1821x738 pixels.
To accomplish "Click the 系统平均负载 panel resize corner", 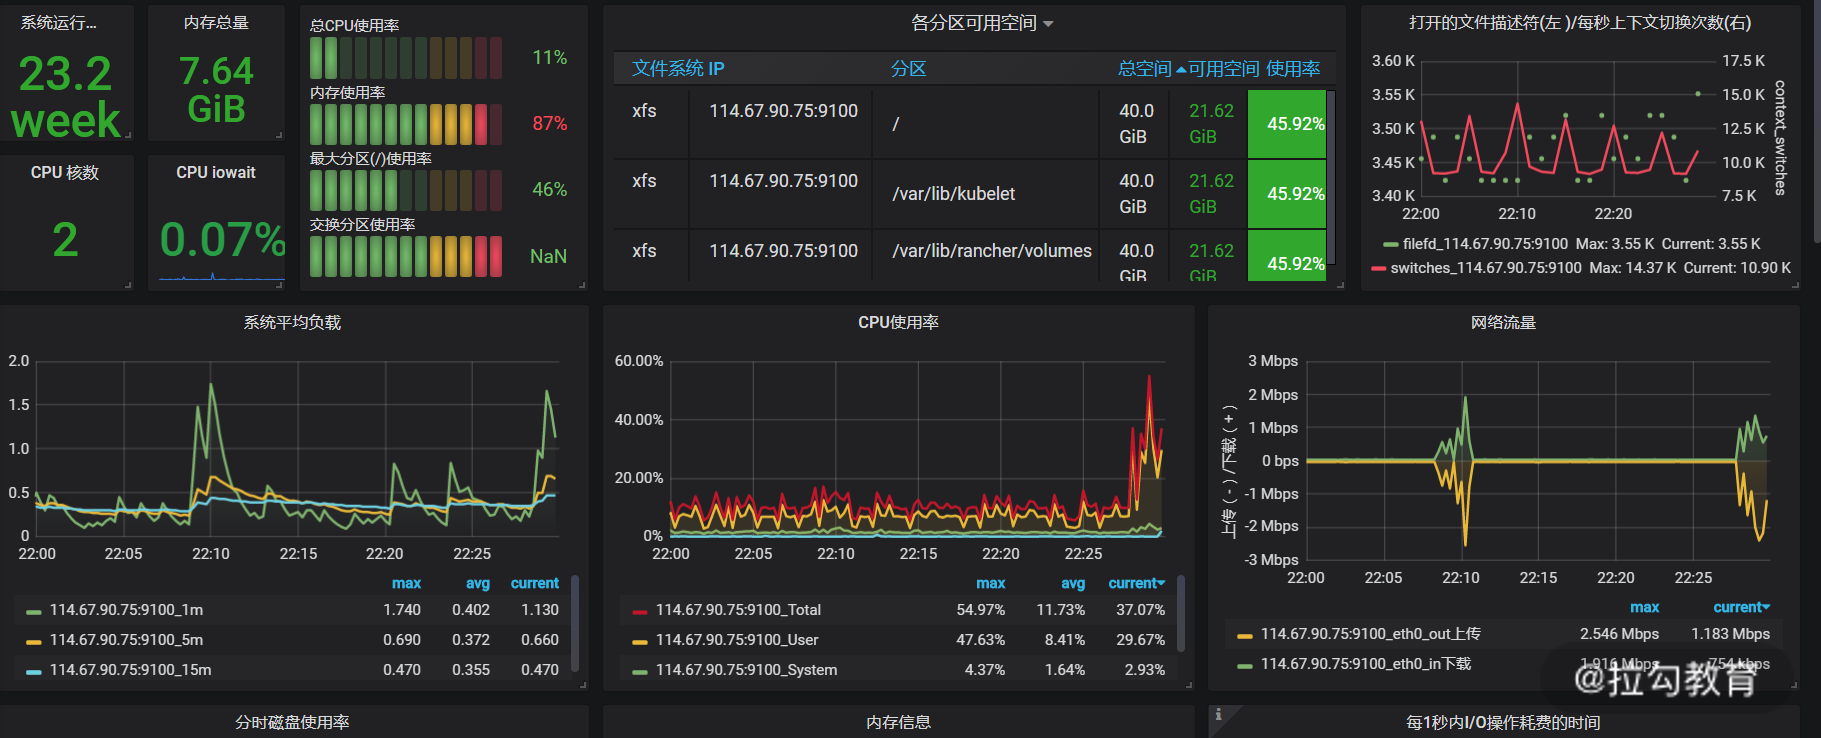I will tap(583, 686).
